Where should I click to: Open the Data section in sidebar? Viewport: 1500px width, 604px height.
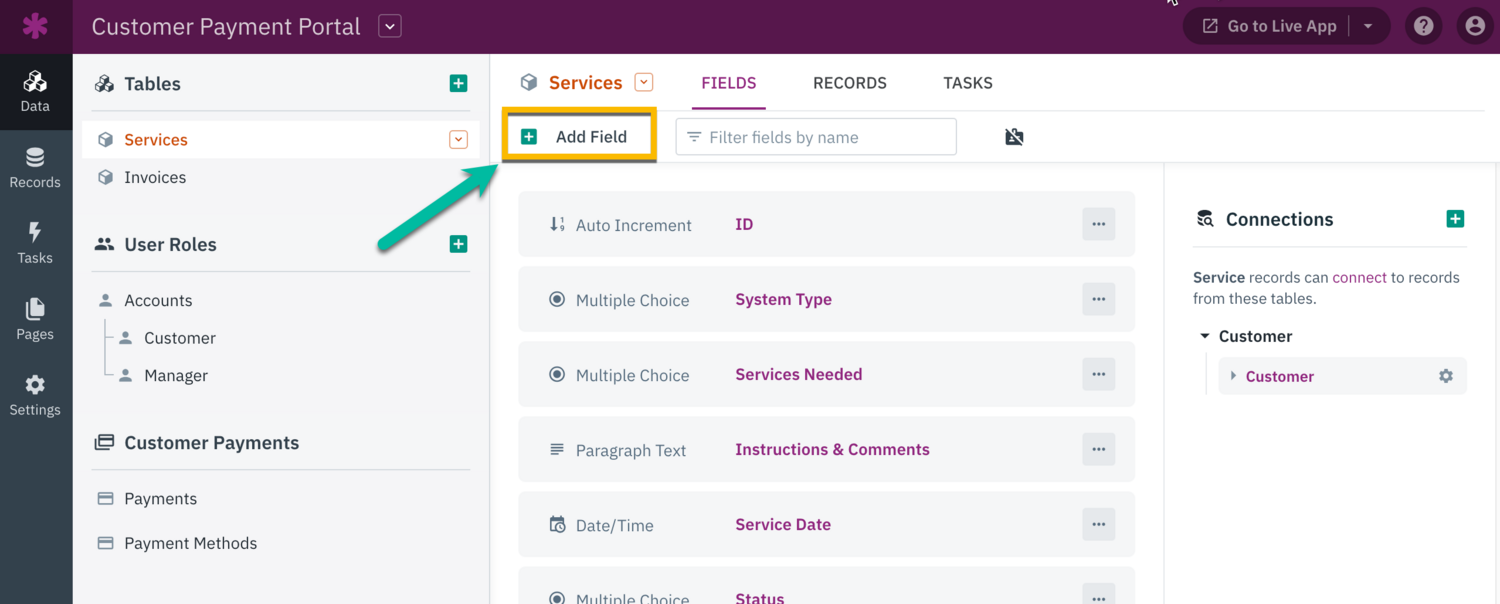35,91
